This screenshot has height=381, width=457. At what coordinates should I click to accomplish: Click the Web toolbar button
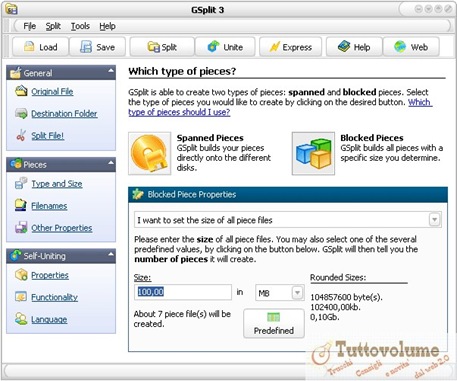pyautogui.click(x=411, y=47)
